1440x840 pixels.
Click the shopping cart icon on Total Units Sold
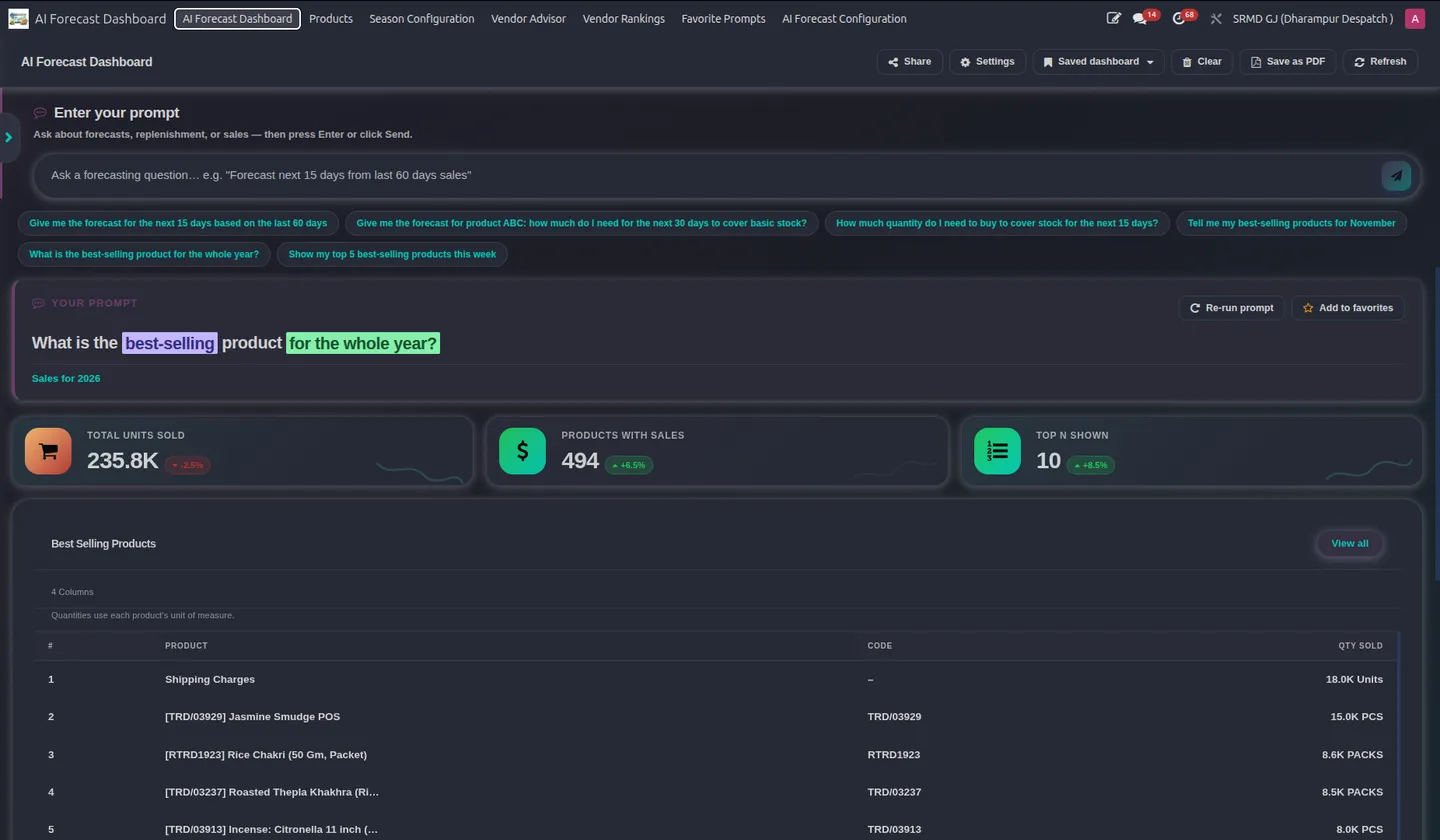pos(48,451)
